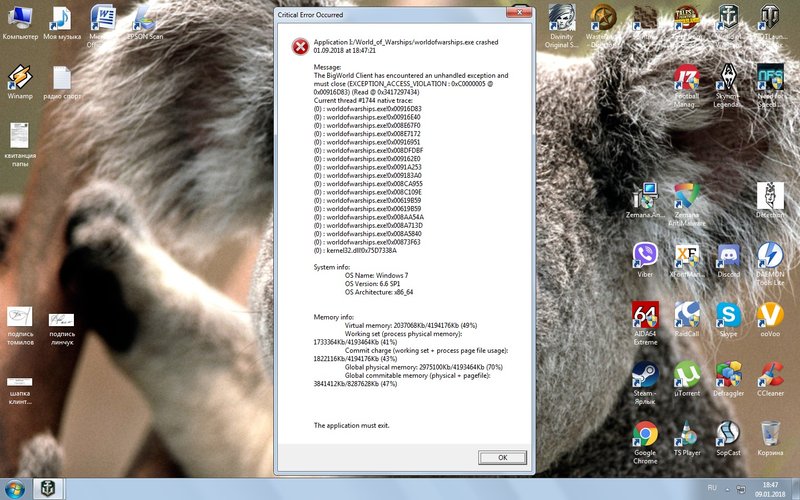Launch the Skyrim Legendary shortcut
Viewport: 800px width, 500px height.
click(x=729, y=86)
